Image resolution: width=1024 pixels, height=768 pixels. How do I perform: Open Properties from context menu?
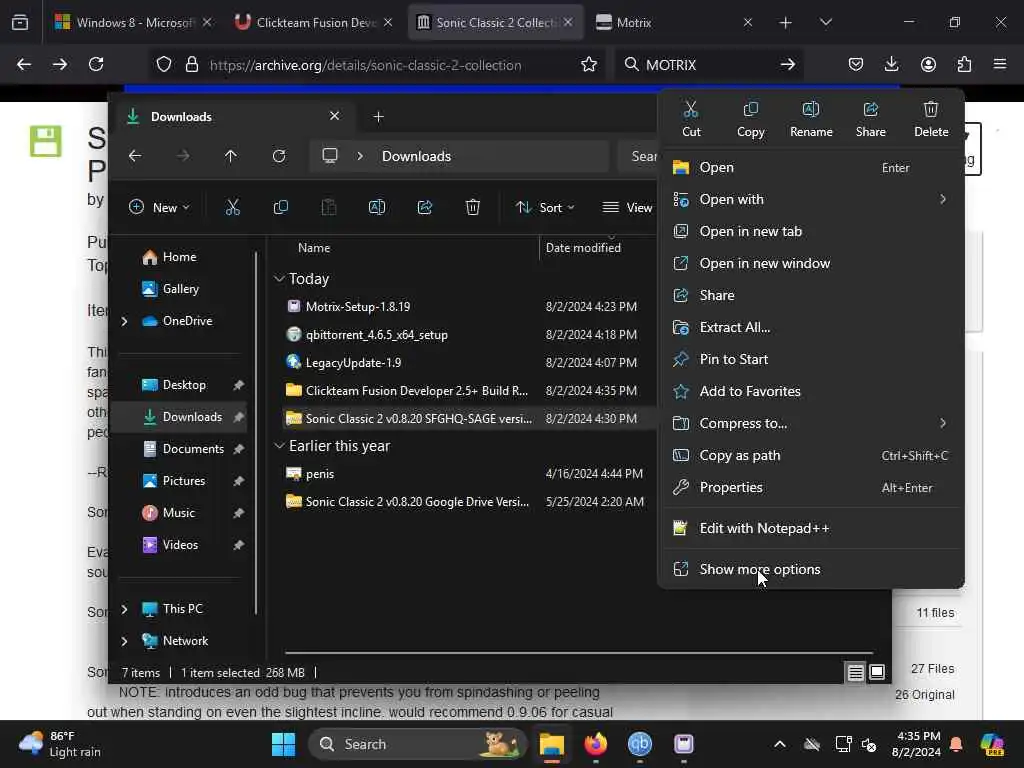(810, 487)
